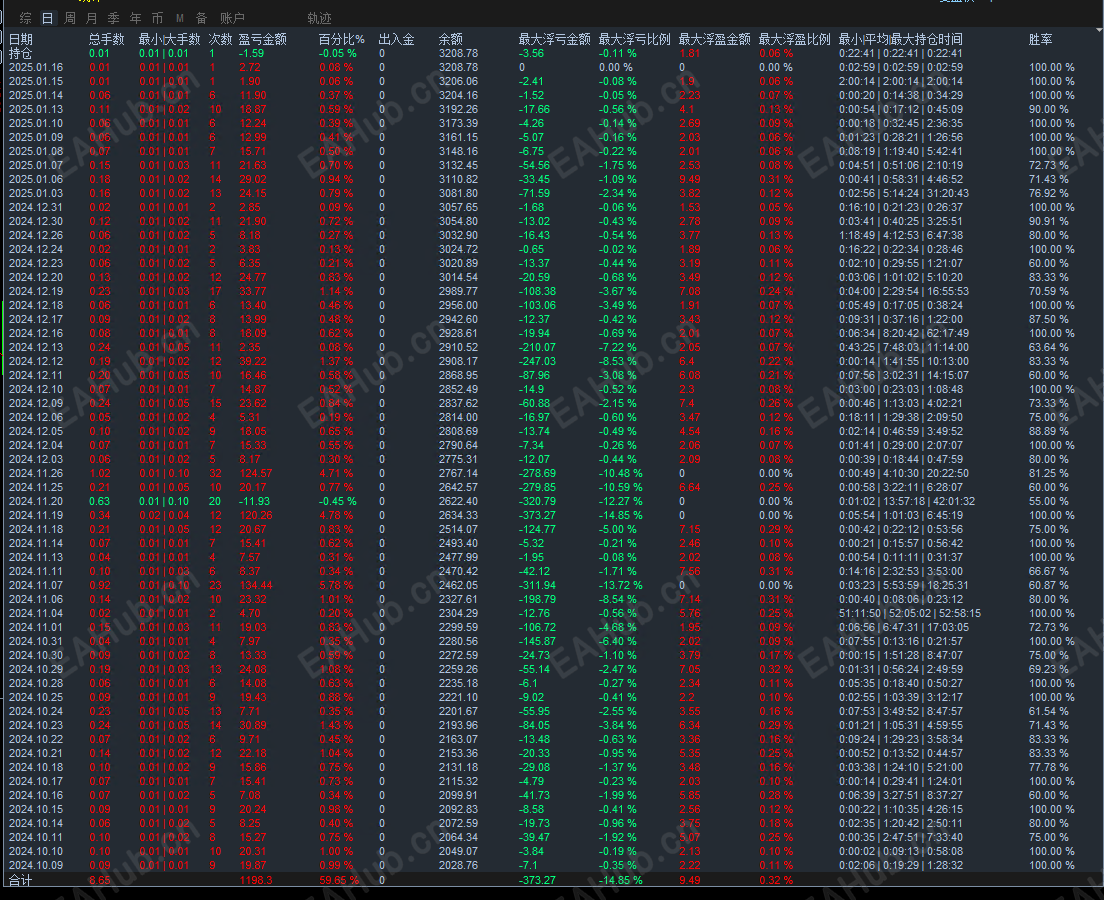Viewport: 1104px width, 900px height.
Task: Open the 月 monthly tab
Action: point(92,18)
